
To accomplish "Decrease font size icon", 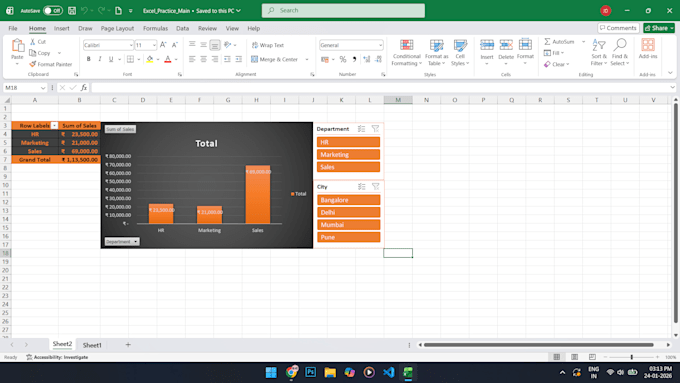I will click(x=175, y=45).
